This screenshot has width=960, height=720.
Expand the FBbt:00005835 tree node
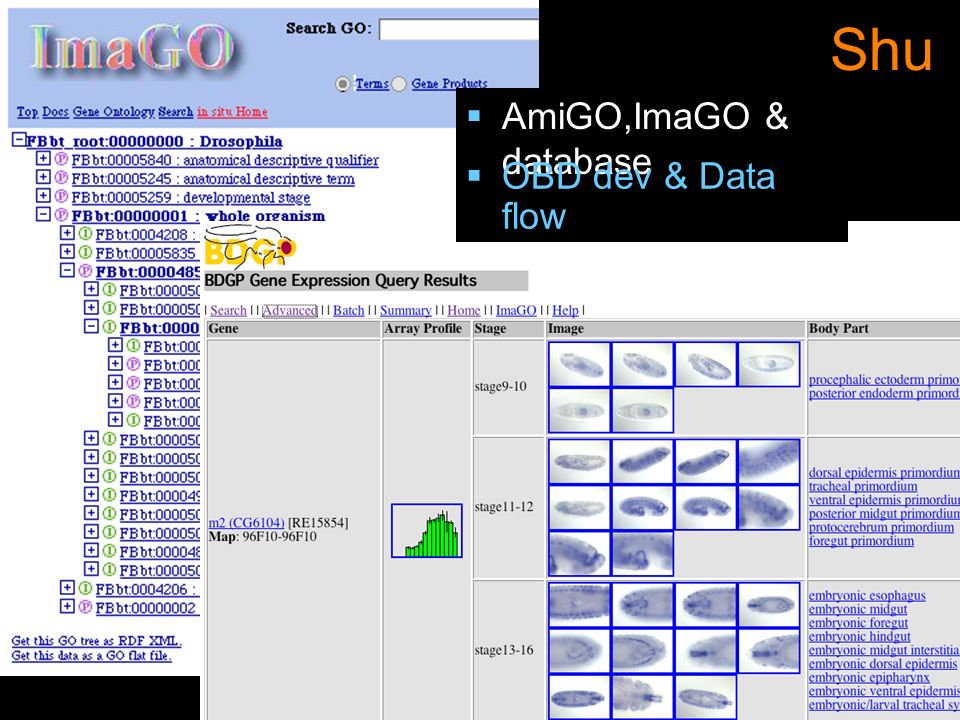(x=67, y=251)
